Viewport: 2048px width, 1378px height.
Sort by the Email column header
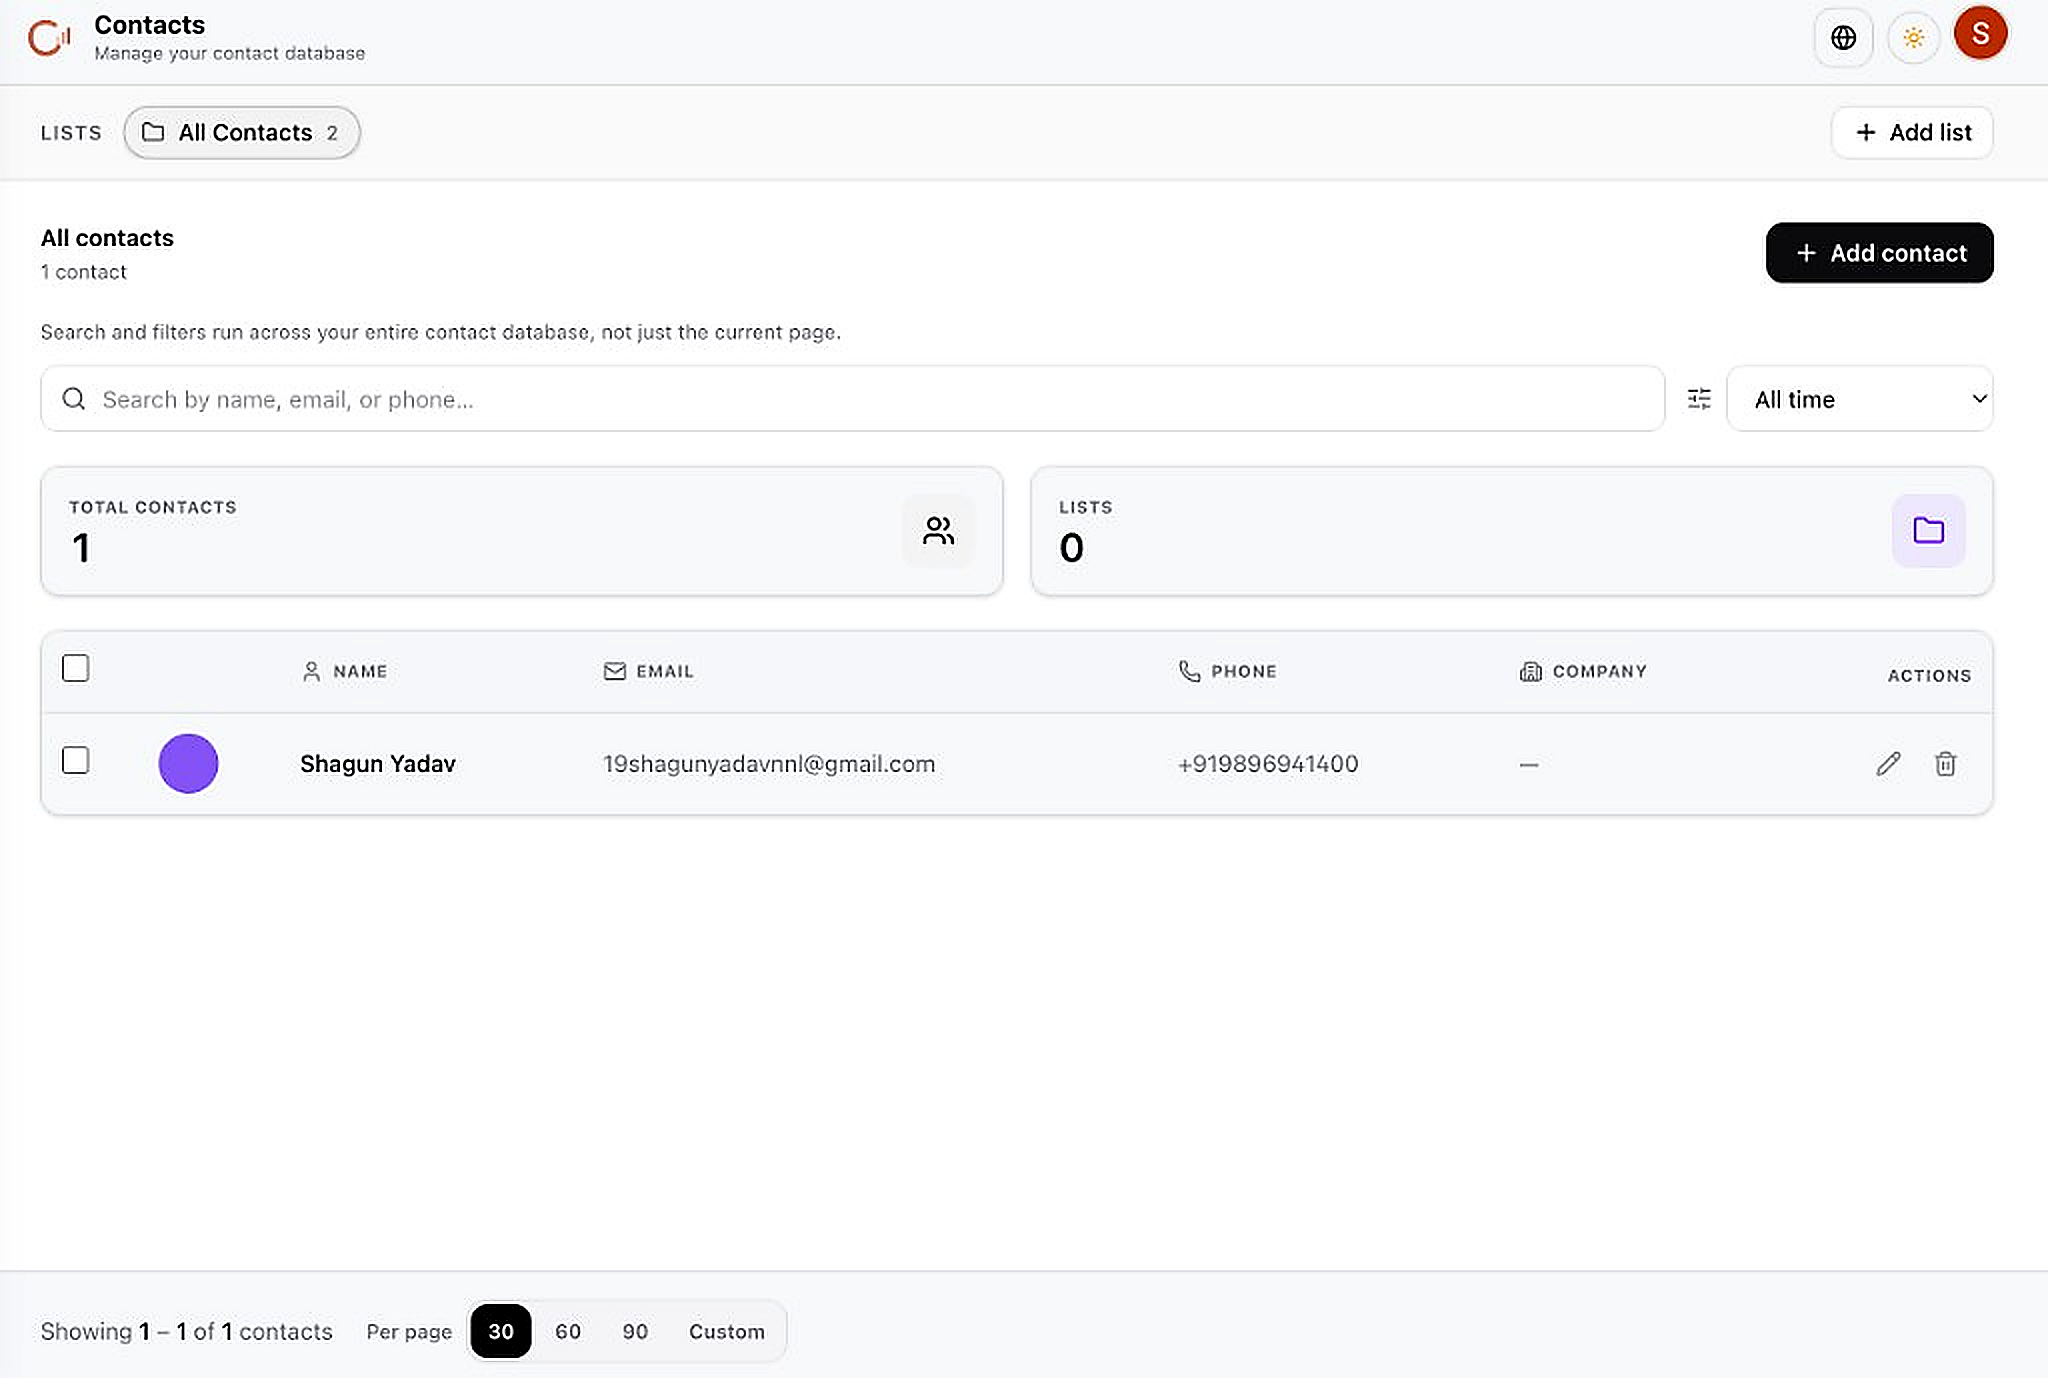[648, 671]
